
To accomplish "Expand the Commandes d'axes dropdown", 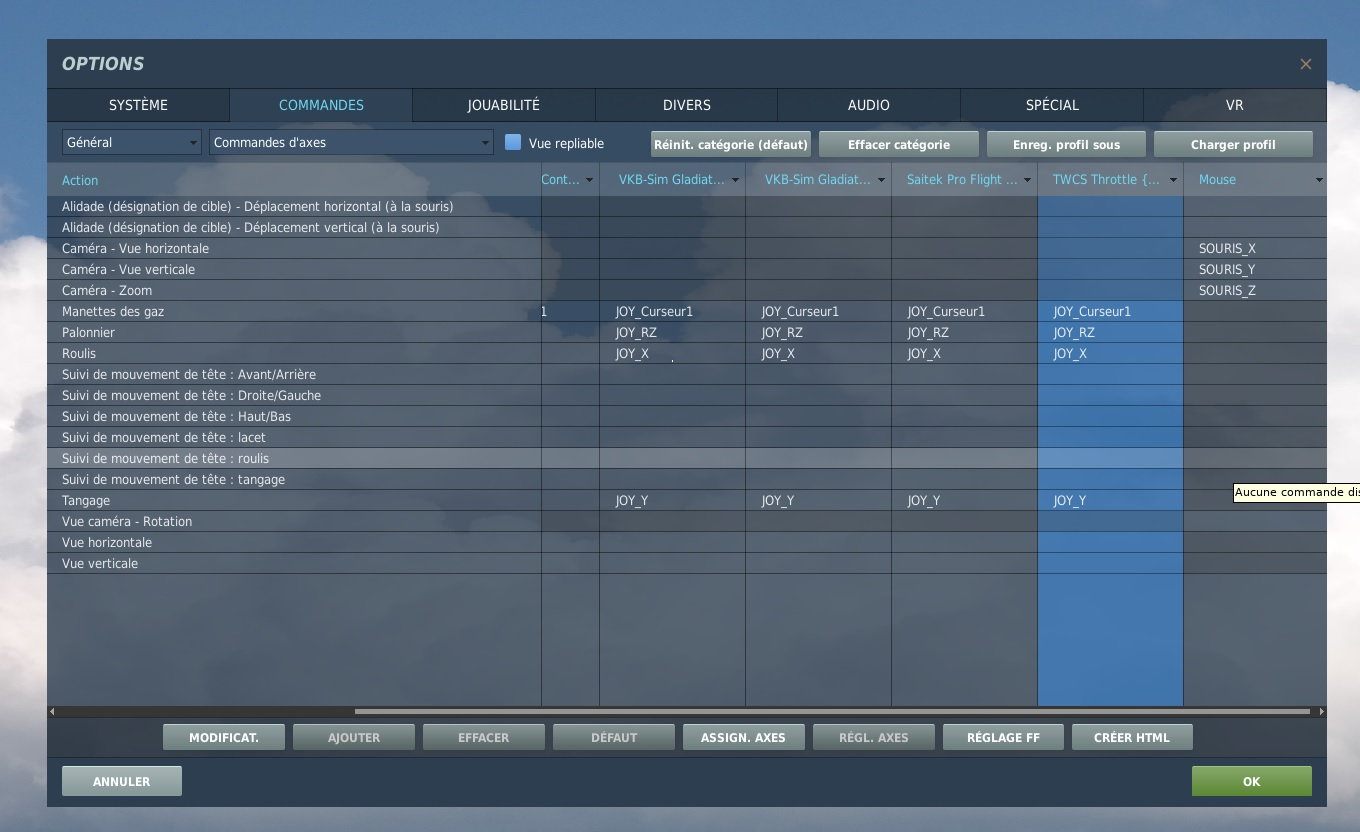I will 351,143.
